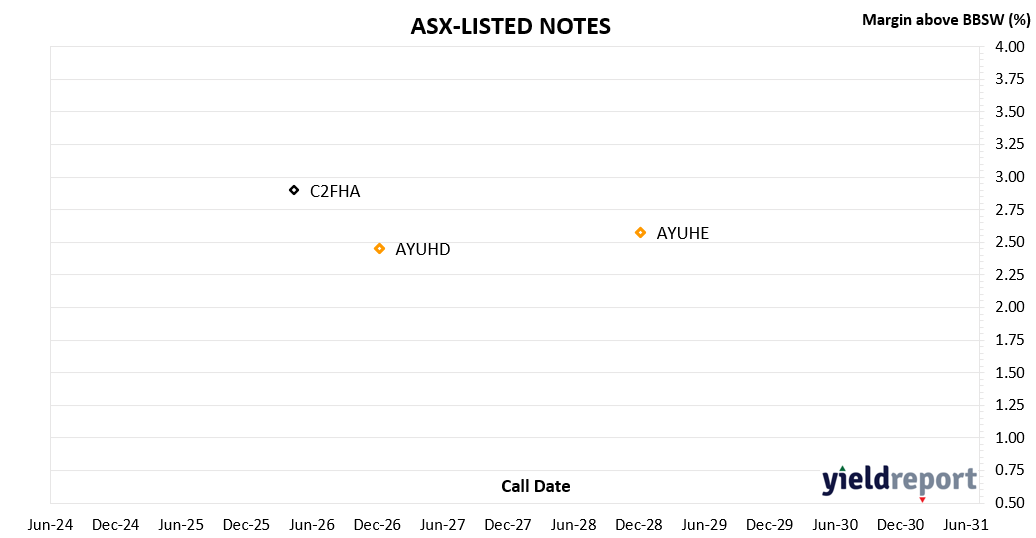Click the Dec-28 x-axis label
Image resolution: width=1036 pixels, height=538 pixels.
(x=639, y=525)
